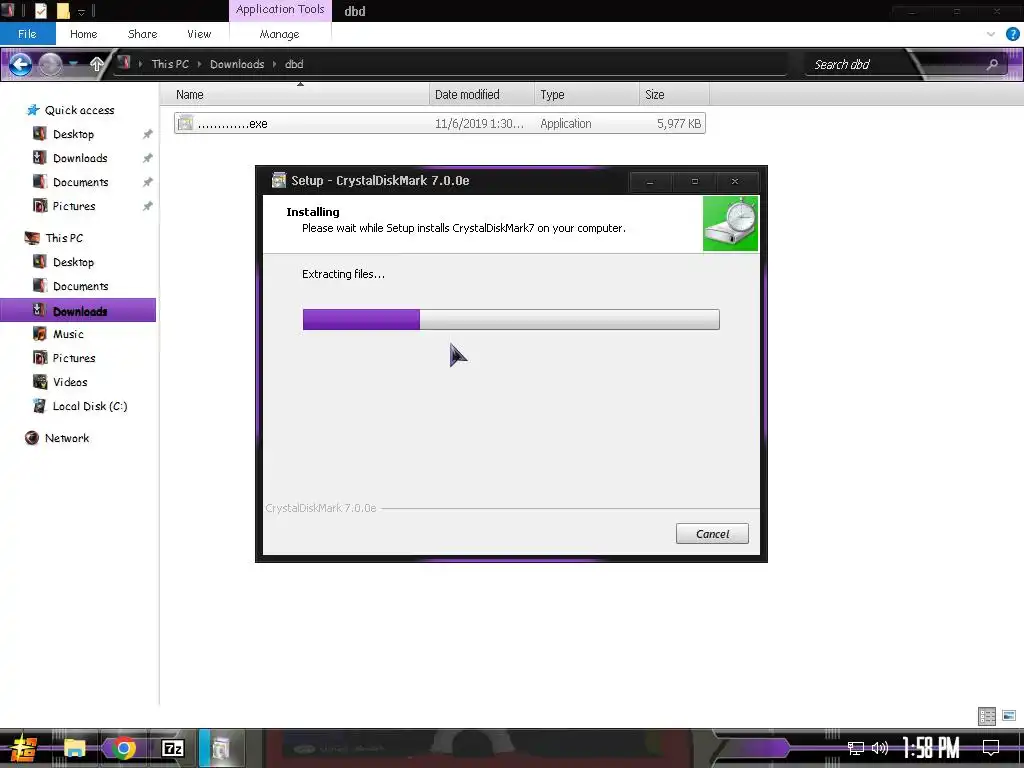Select the Application Tools contextual tab

coord(280,10)
